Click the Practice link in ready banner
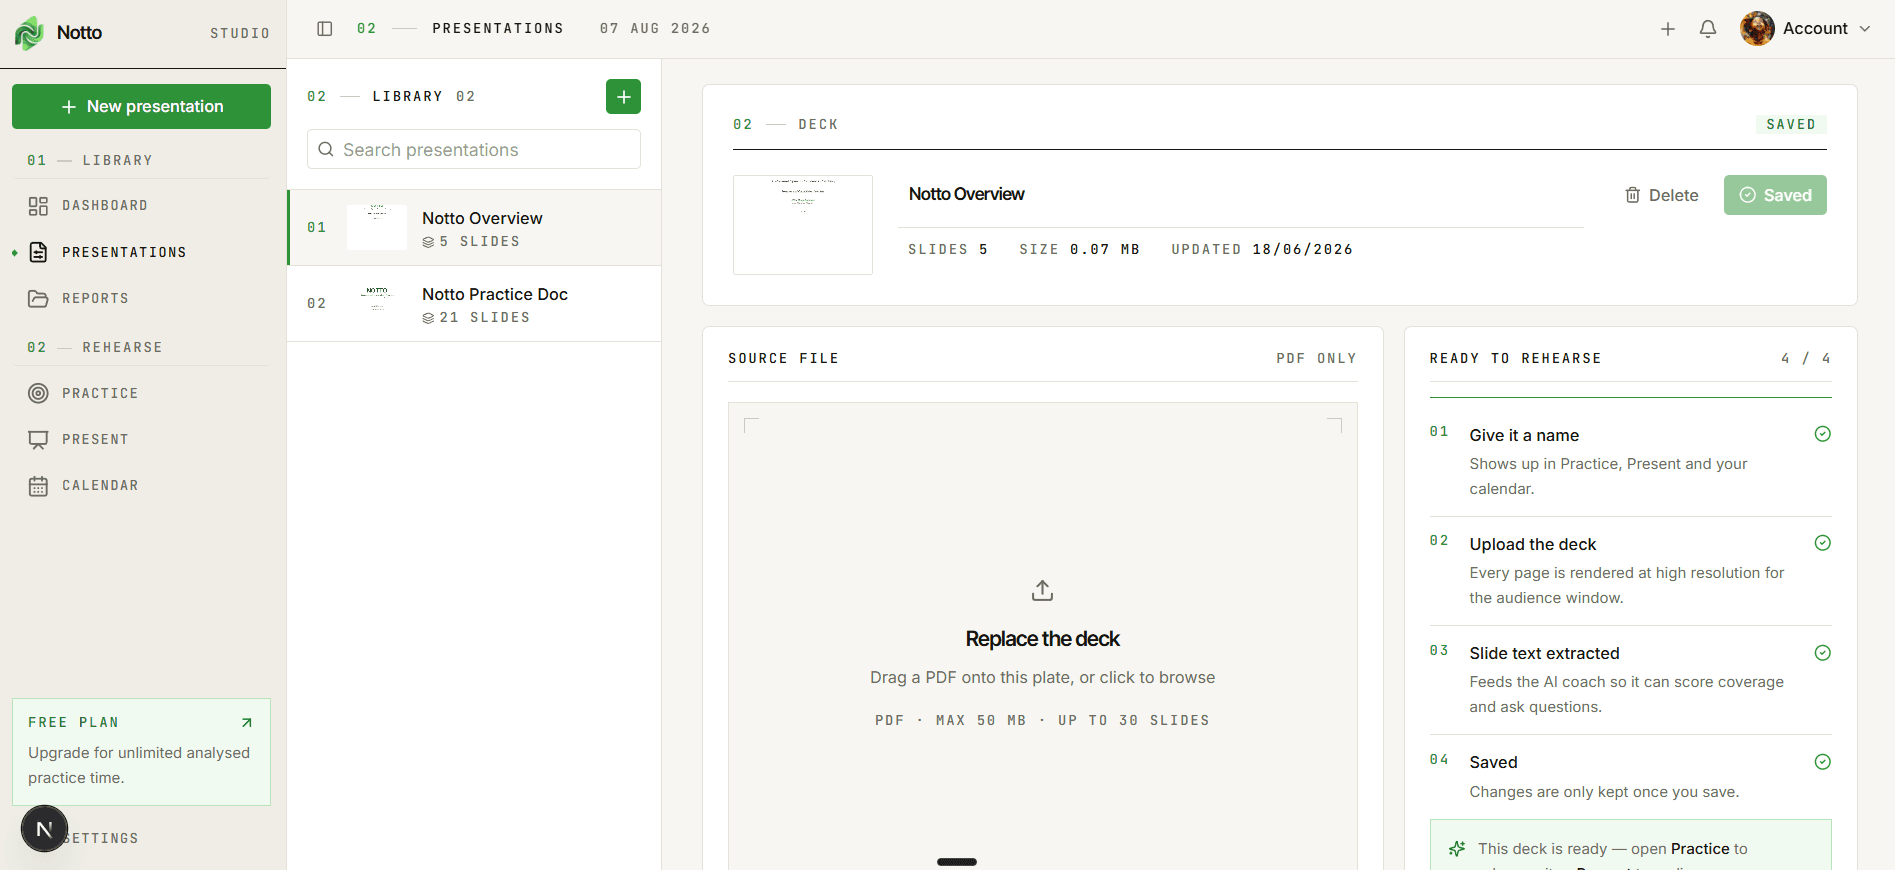This screenshot has height=870, width=1895. click(1700, 849)
